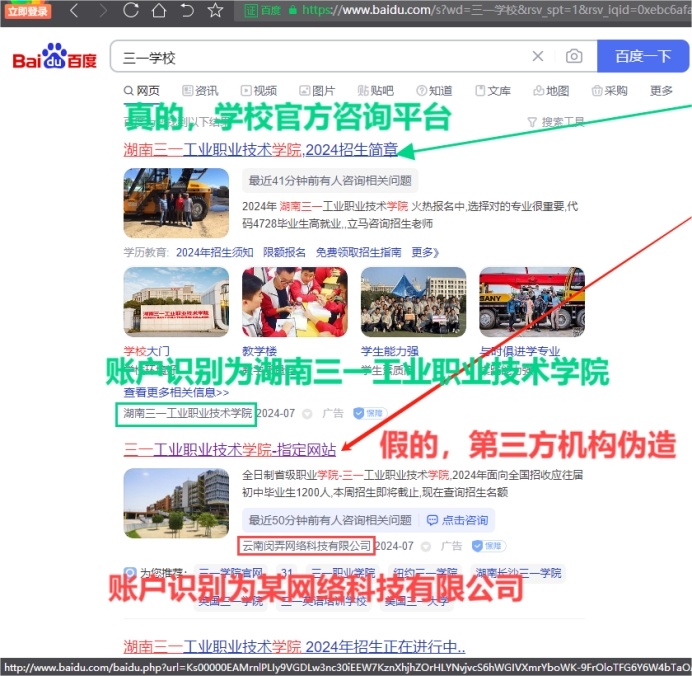Click the 保障 badge under second result
Viewport: 692px width, 676px height.
click(488, 546)
